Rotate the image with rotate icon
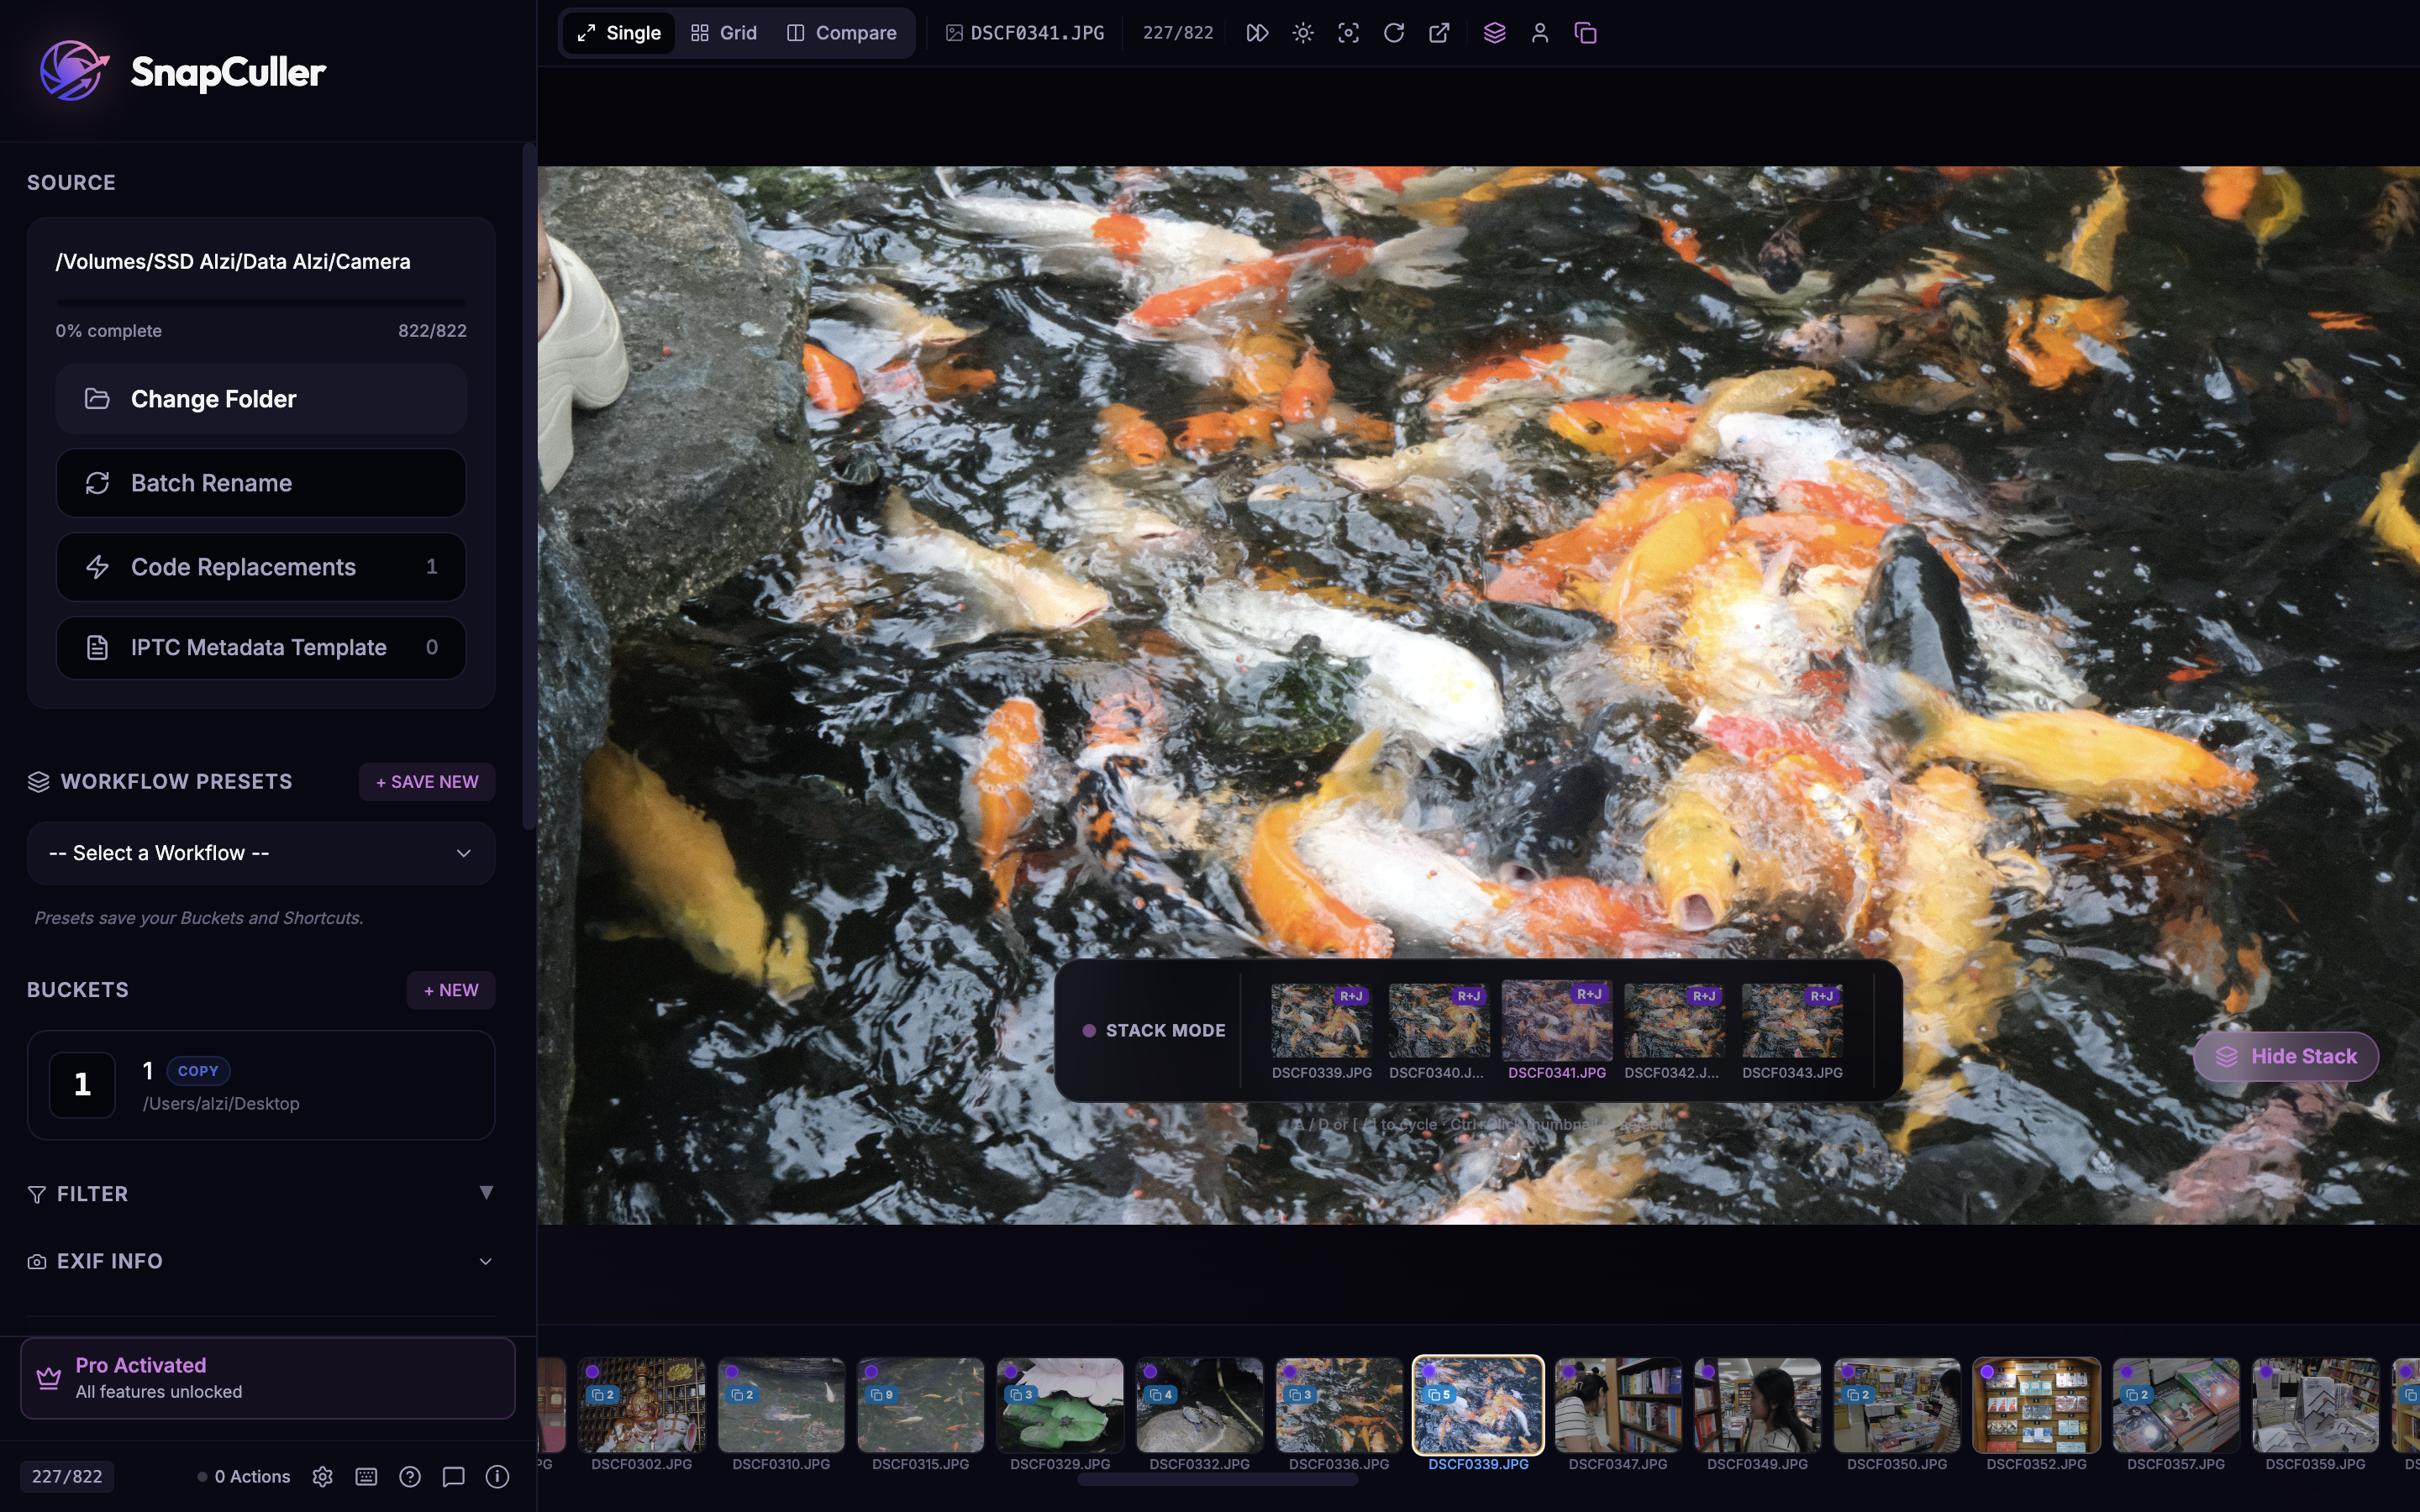This screenshot has height=1512, width=2420. point(1394,33)
